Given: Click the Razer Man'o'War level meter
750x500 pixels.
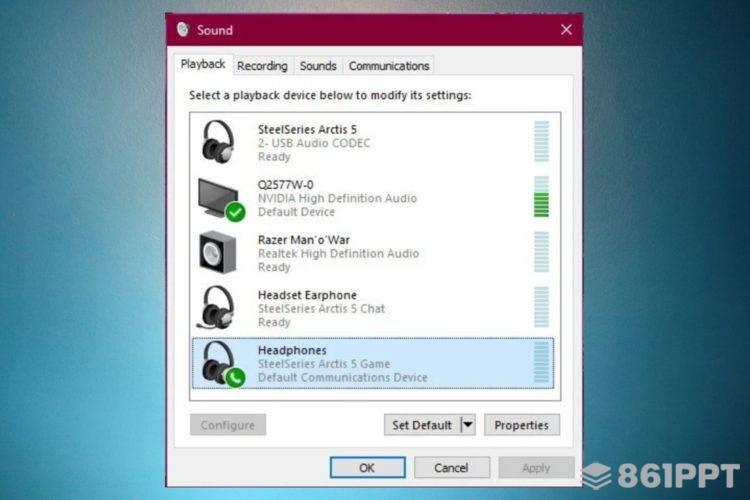Looking at the screenshot, I should (x=541, y=252).
